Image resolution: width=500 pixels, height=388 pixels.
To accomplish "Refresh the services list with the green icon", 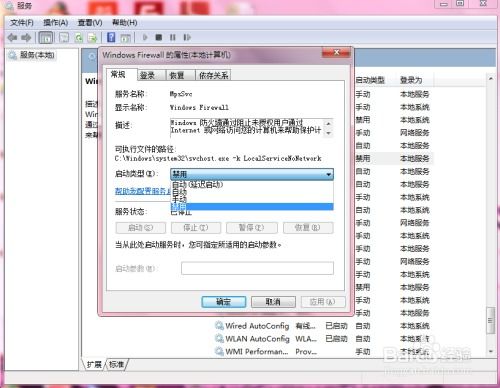I will [79, 37].
